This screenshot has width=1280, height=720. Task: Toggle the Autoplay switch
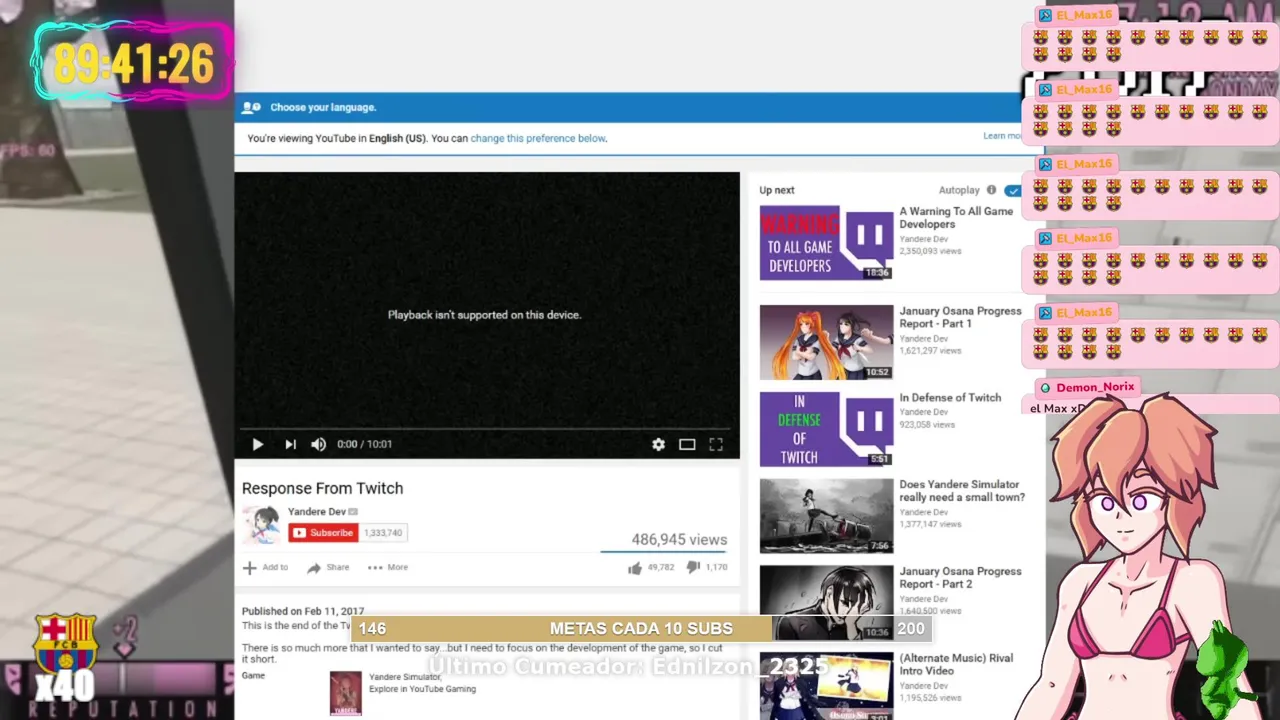1013,190
